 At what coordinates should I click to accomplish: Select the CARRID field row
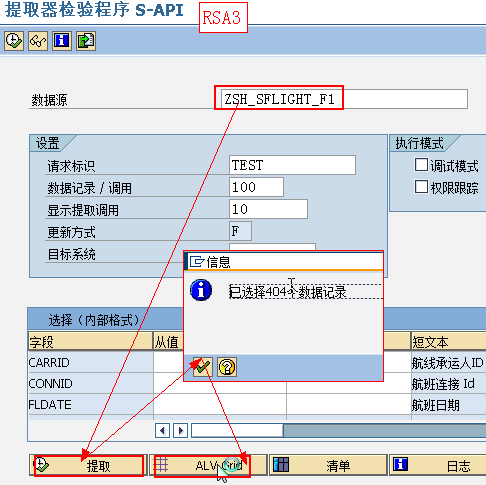click(x=91, y=362)
